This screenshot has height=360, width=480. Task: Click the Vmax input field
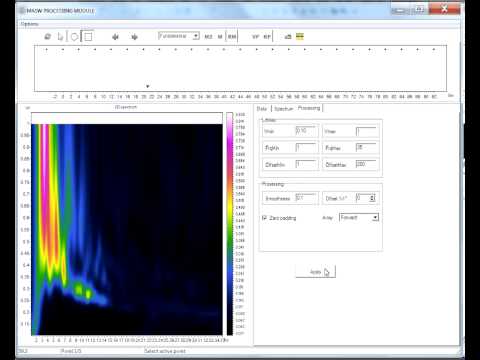tap(366, 131)
